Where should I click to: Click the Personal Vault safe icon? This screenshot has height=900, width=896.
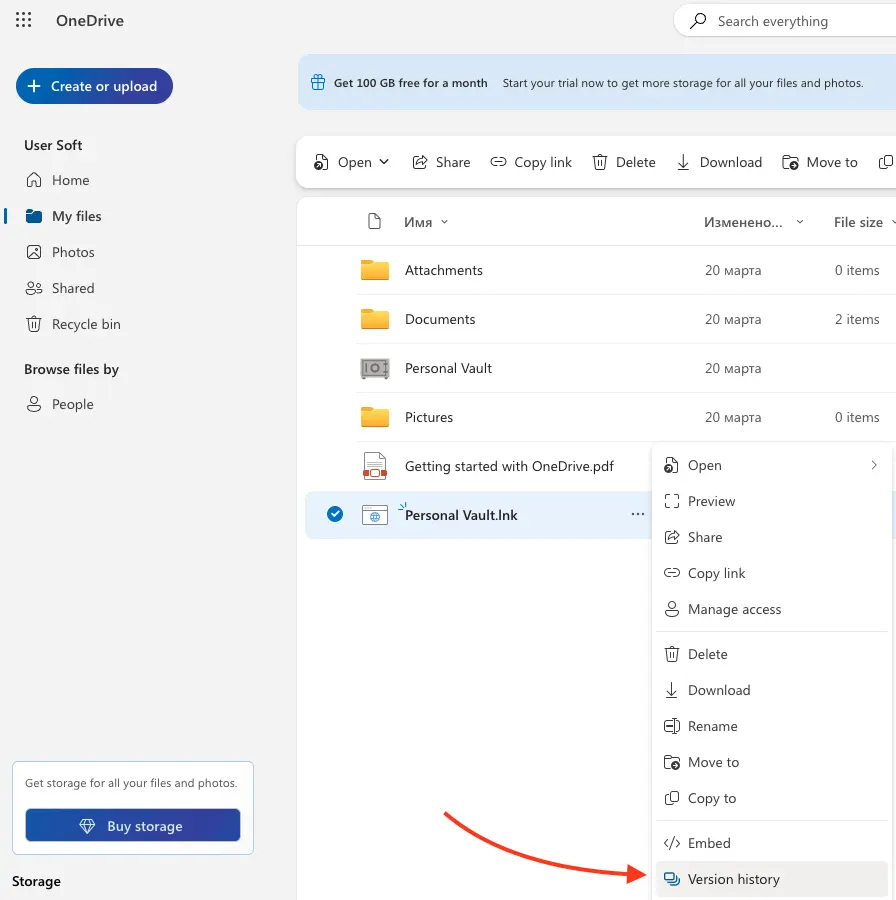pos(375,368)
